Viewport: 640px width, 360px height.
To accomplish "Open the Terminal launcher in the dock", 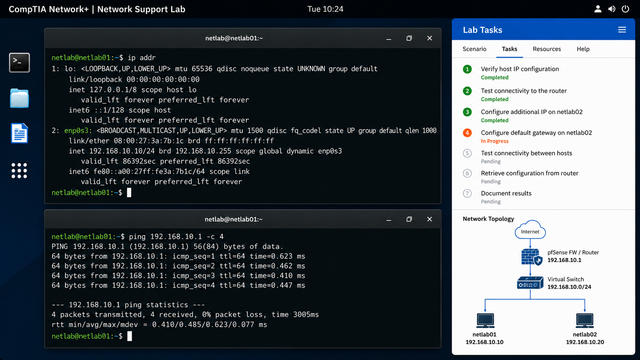I will click(x=19, y=62).
